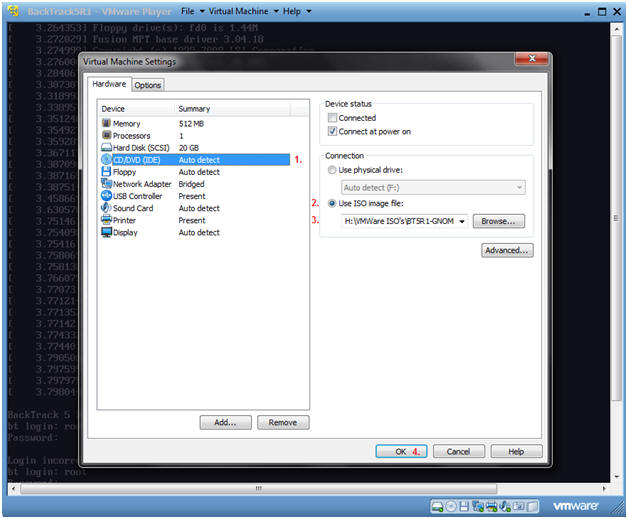Click the Device column header
This screenshot has height=519, width=628.
137,109
